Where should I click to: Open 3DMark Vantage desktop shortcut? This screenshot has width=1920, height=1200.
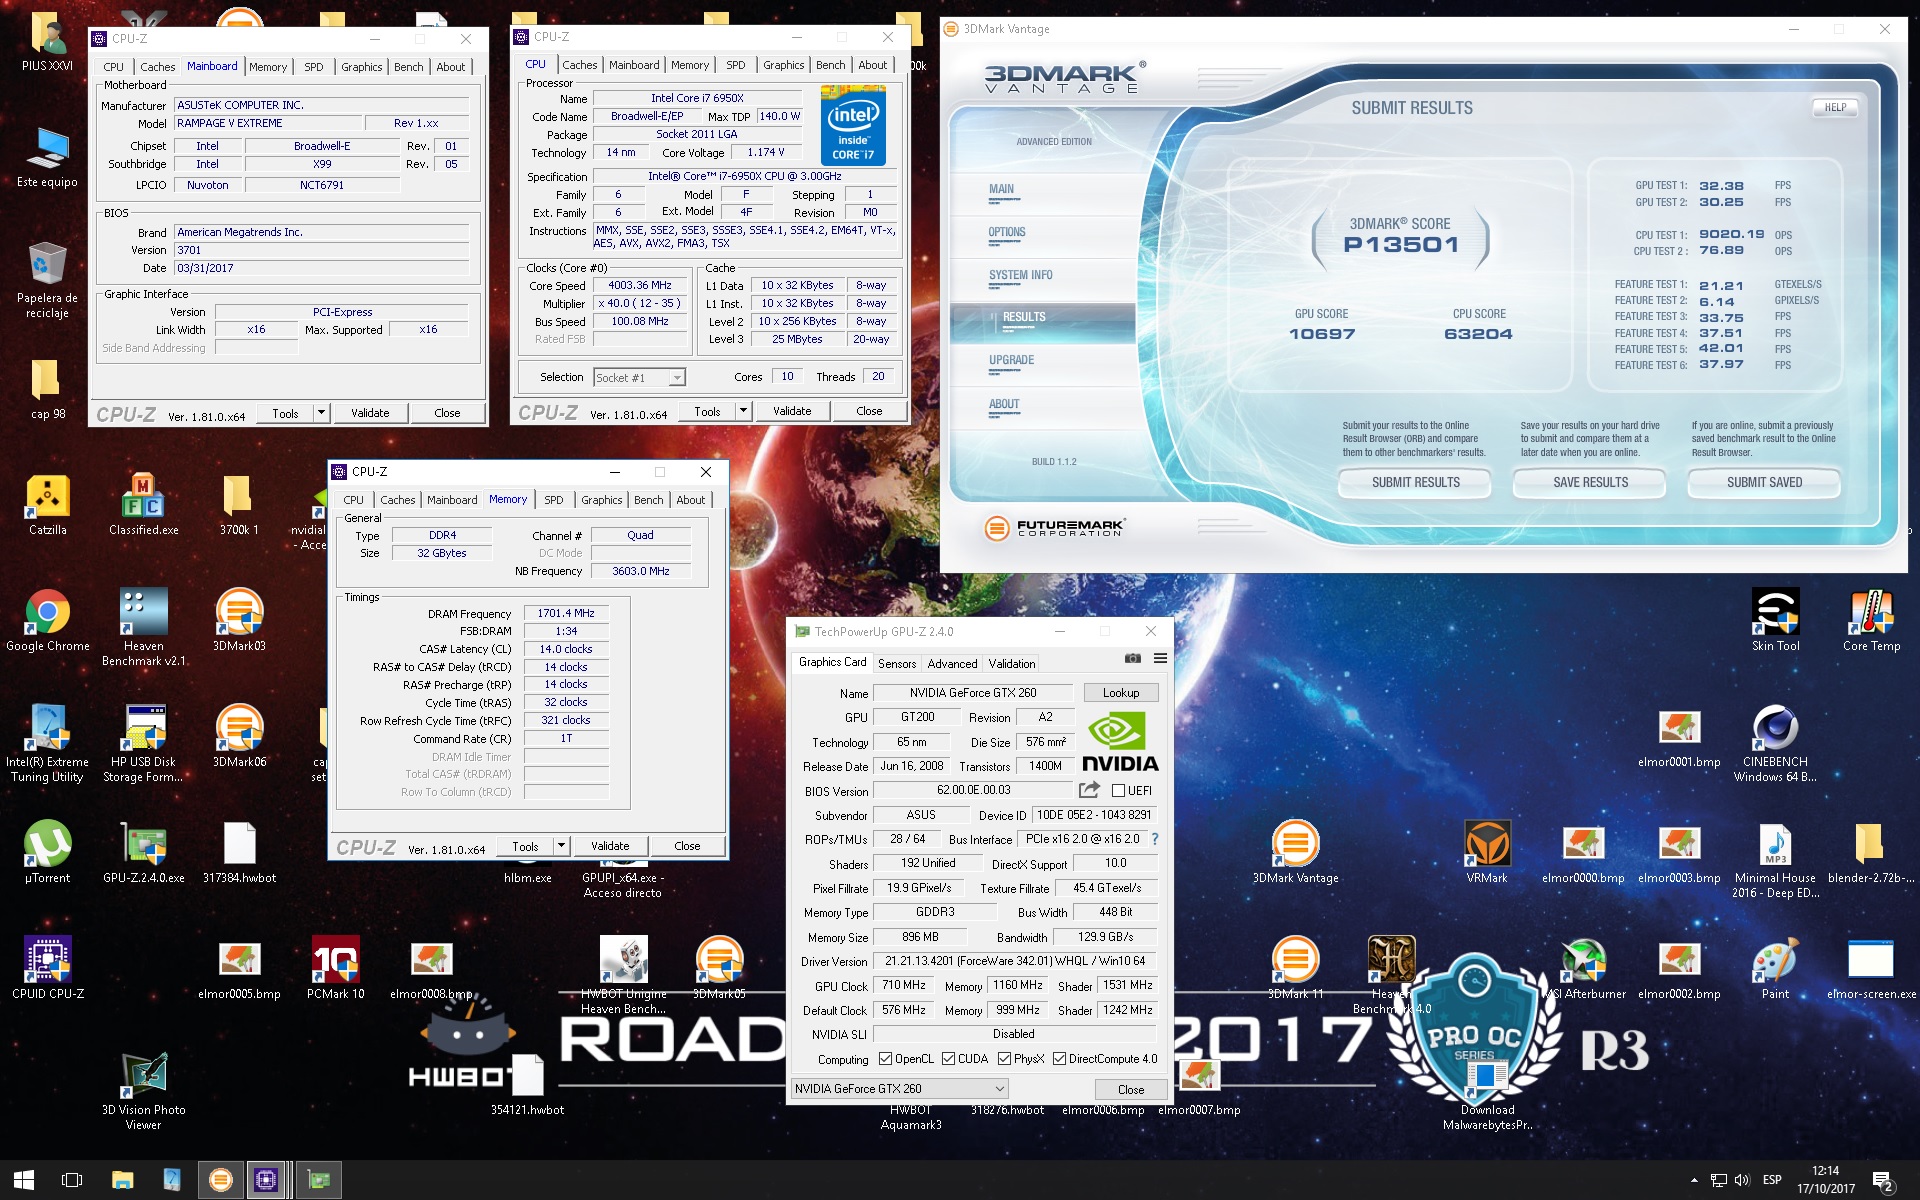point(1295,853)
